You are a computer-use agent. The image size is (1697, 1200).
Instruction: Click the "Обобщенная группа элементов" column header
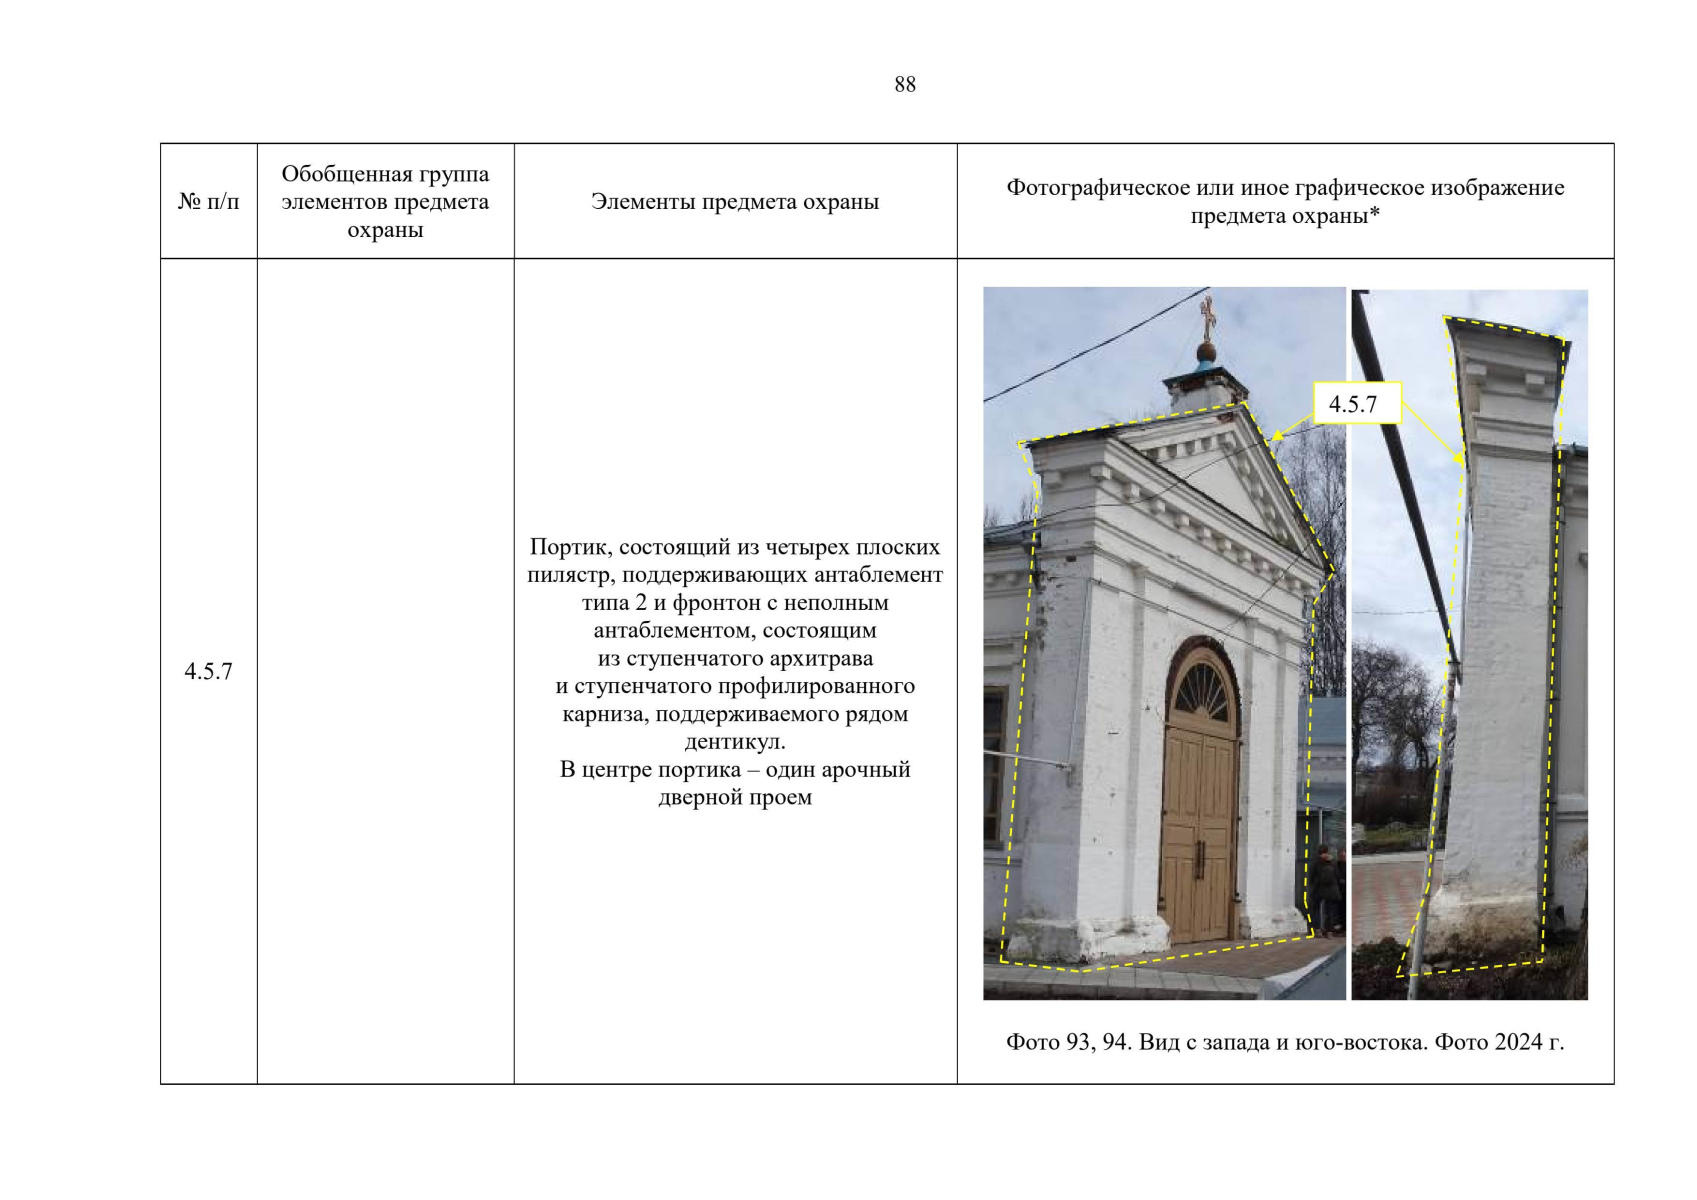pyautogui.click(x=385, y=202)
